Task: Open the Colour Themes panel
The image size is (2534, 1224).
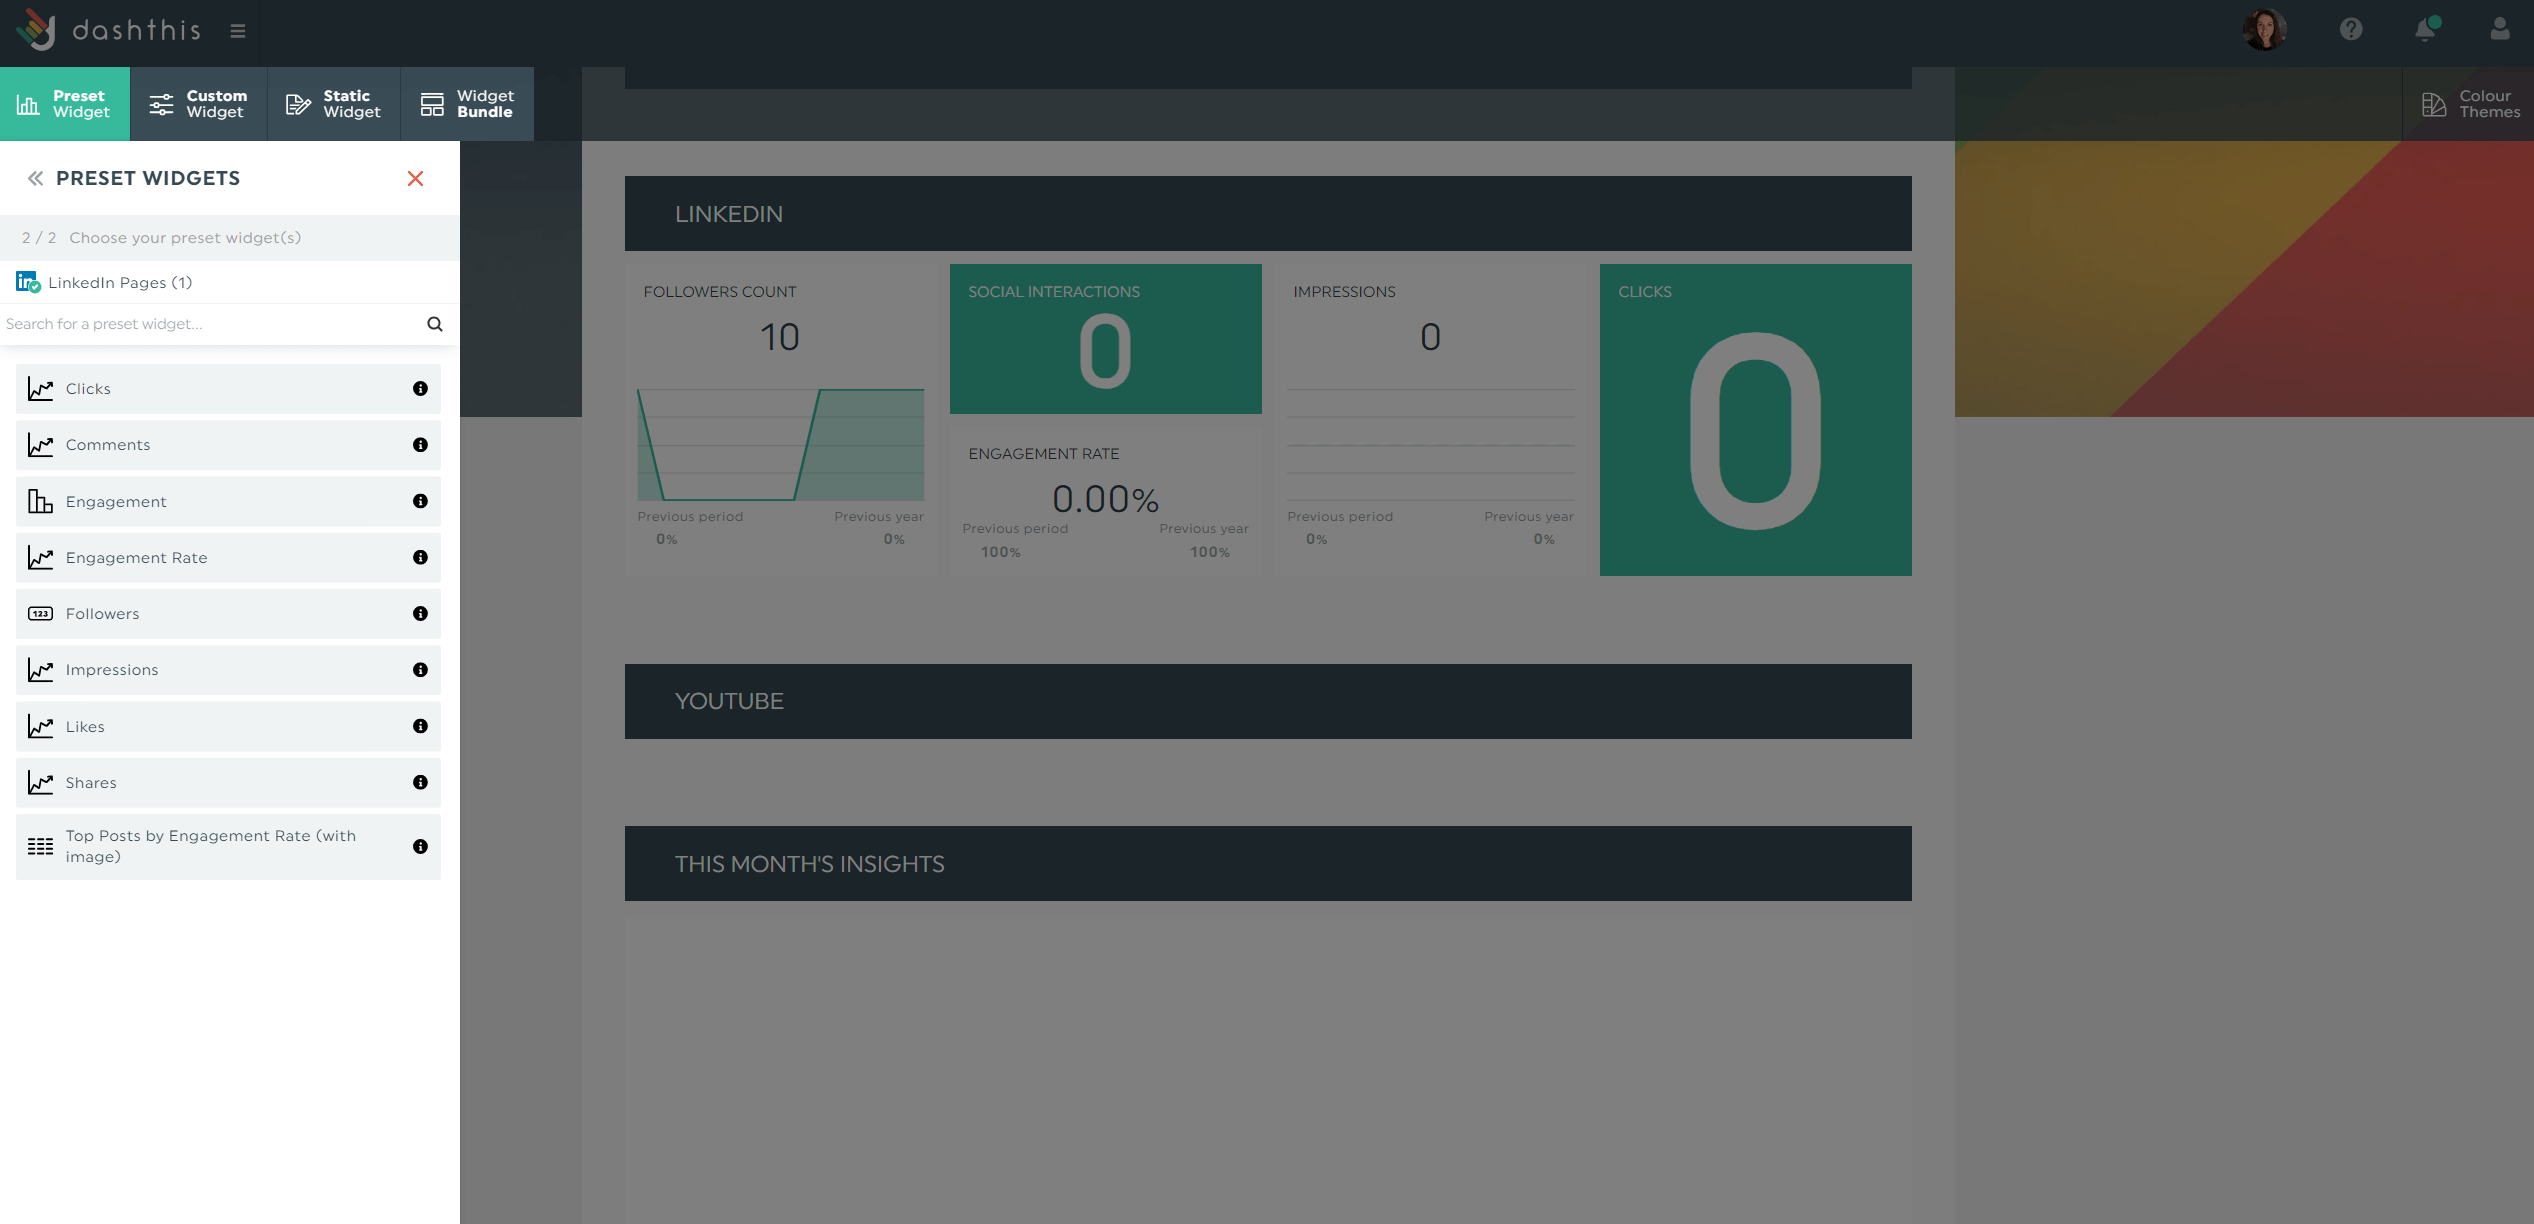Action: 2469,104
